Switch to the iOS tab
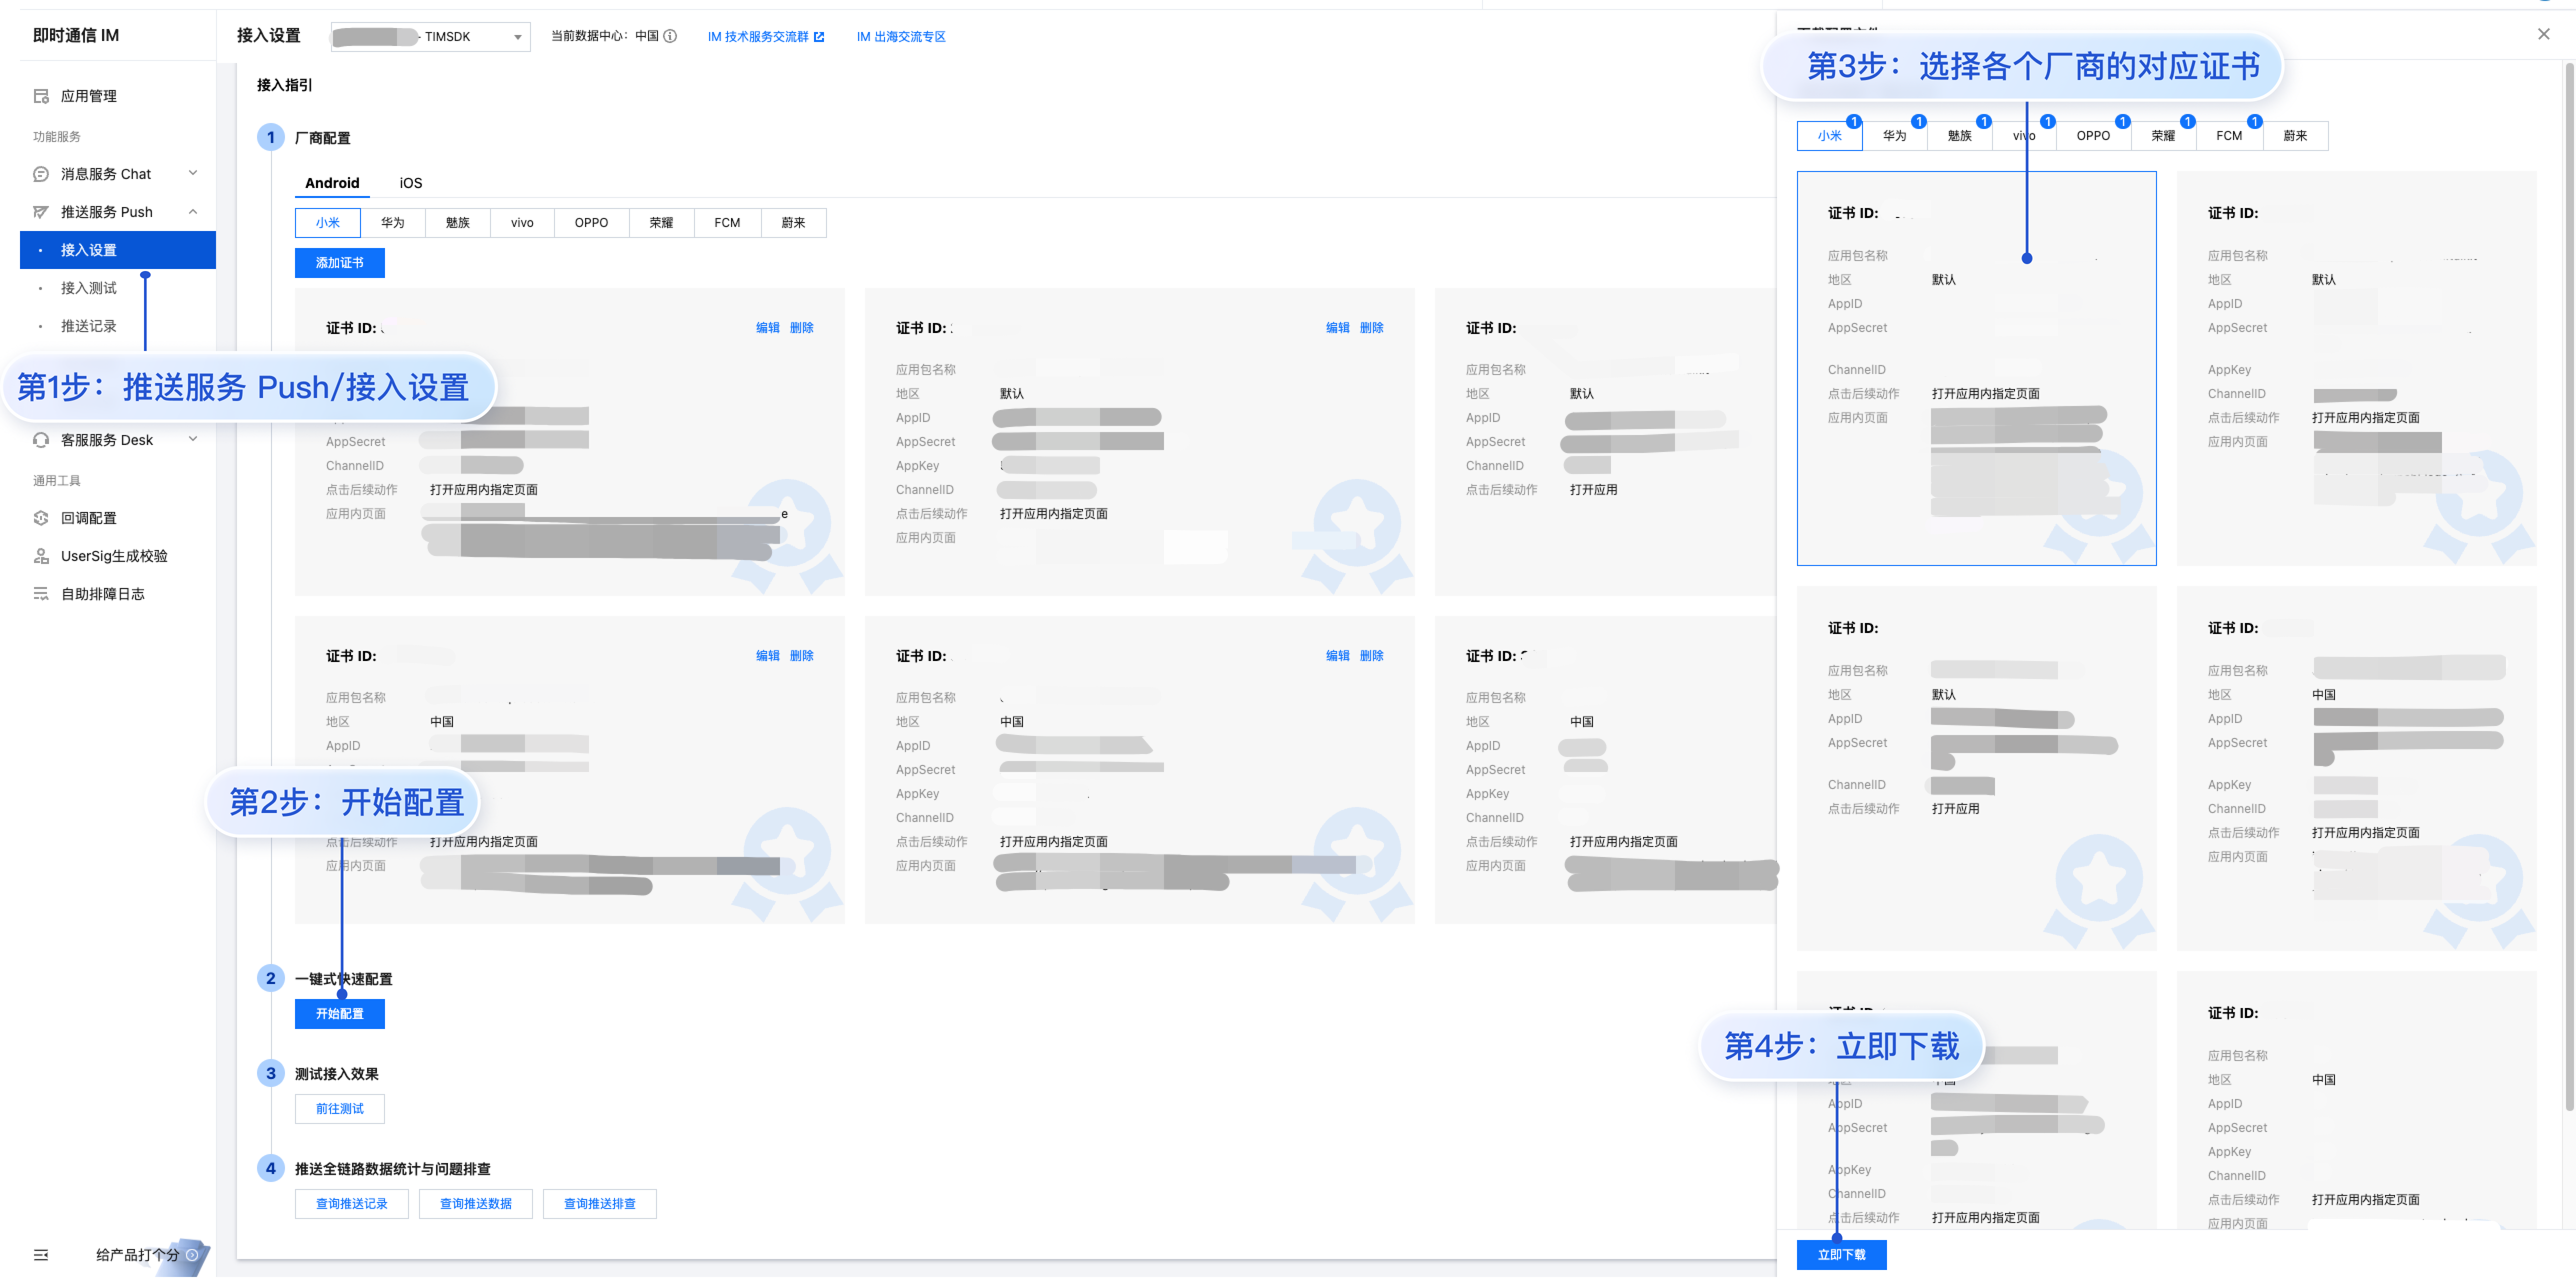 tap(410, 183)
